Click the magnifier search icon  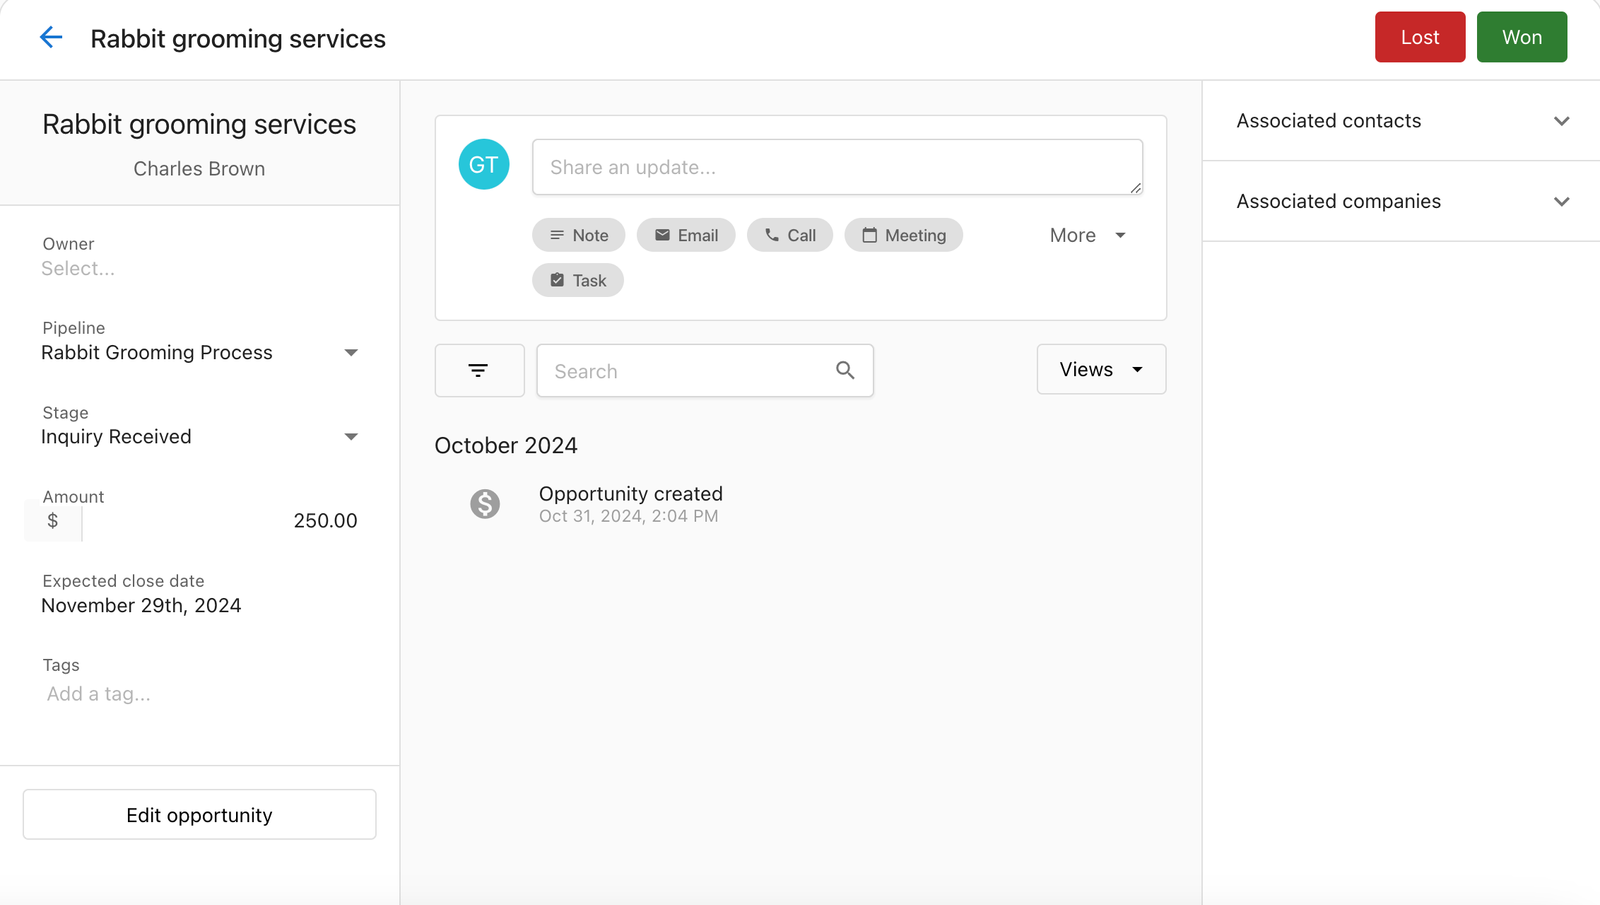845,371
